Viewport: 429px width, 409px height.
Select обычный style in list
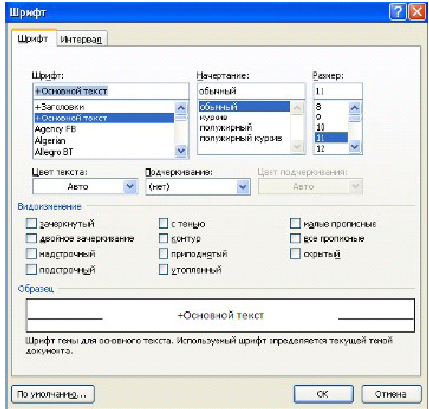[x=244, y=107]
